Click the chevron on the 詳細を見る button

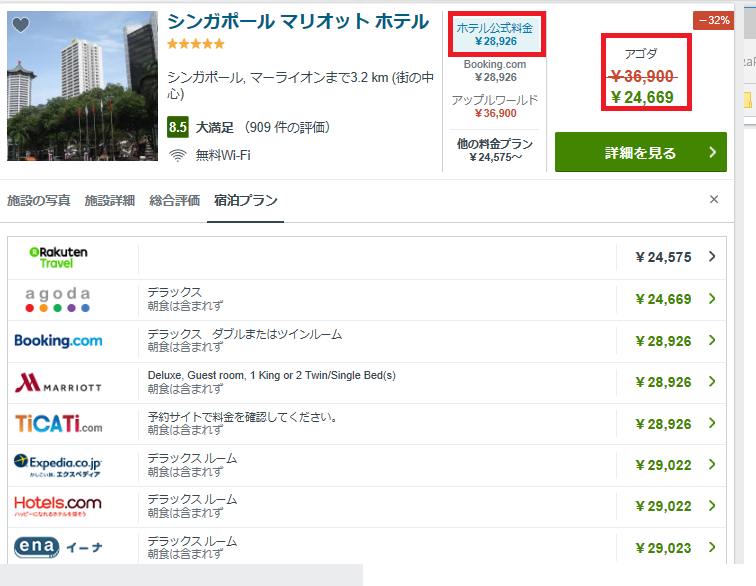[x=713, y=152]
